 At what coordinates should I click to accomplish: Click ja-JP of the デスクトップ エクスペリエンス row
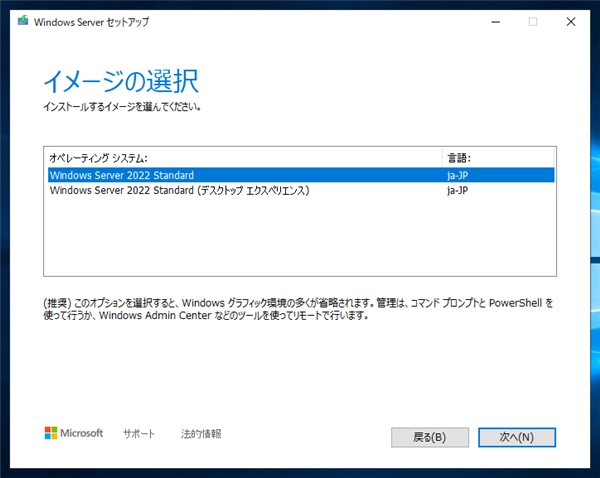coord(458,190)
